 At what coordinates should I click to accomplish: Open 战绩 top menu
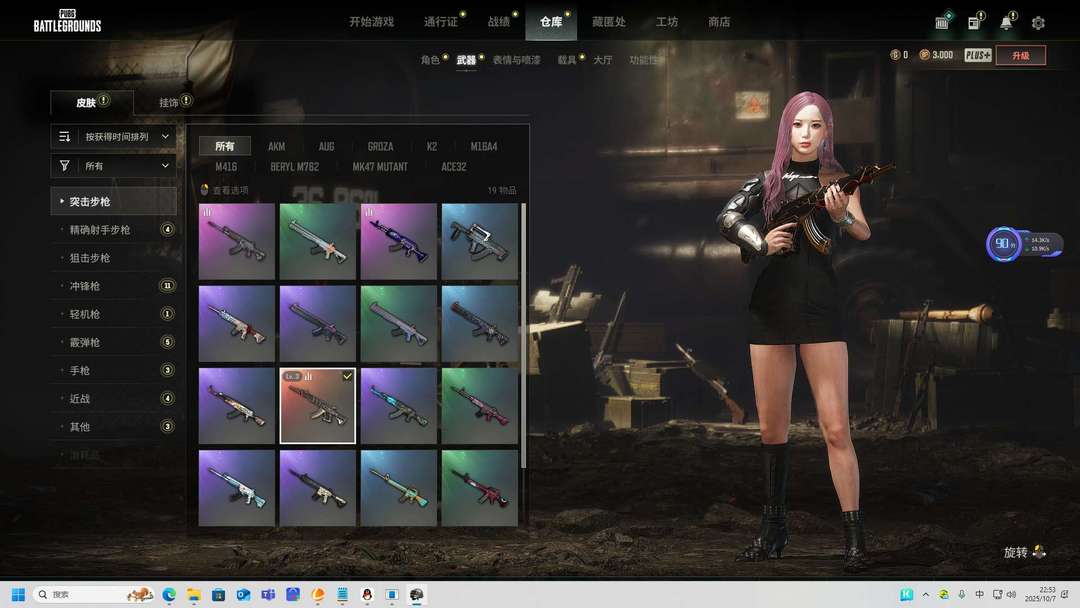pyautogui.click(x=499, y=22)
